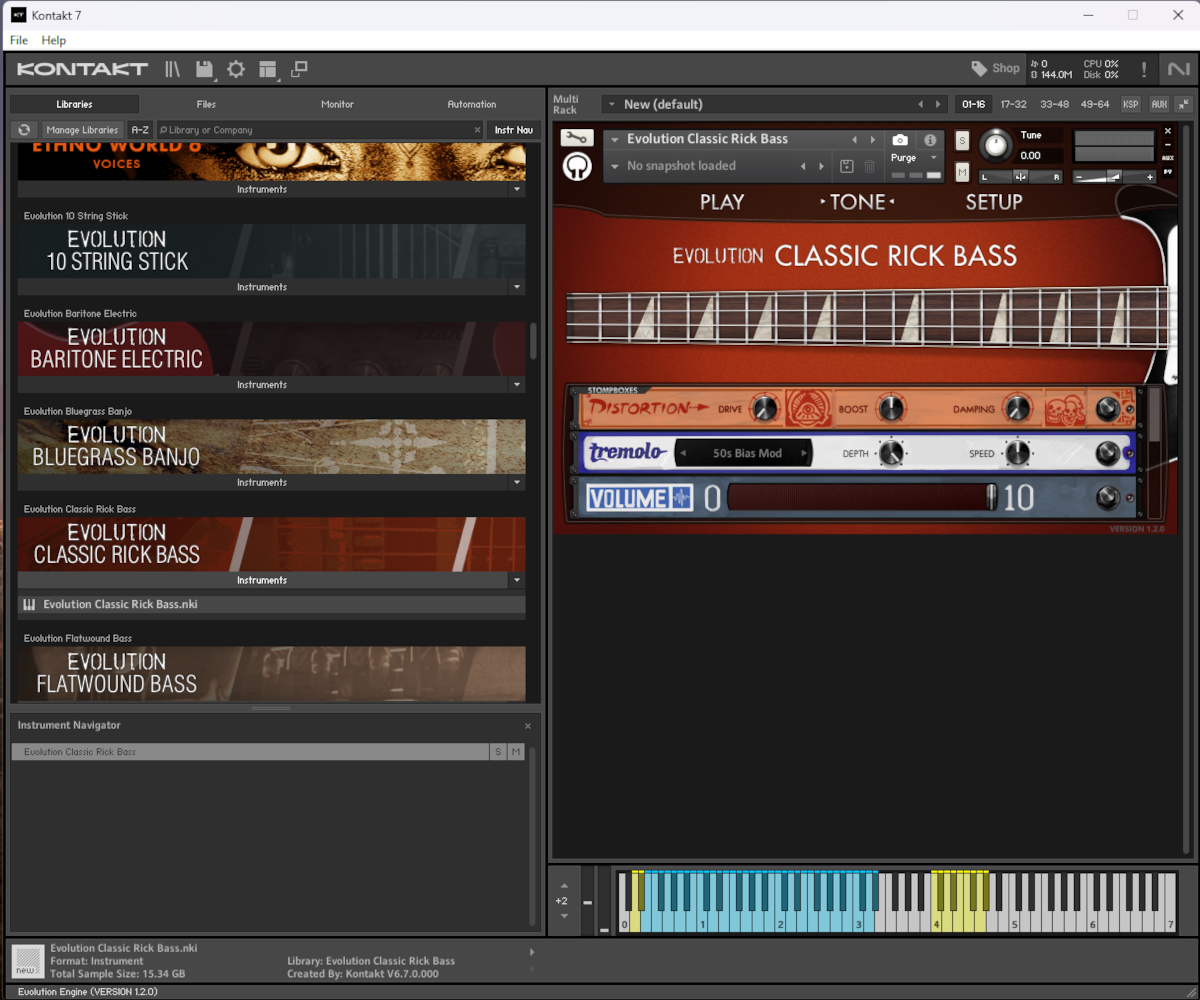The width and height of the screenshot is (1200, 1000).
Task: Go to the previous instrument arrow
Action: pyautogui.click(x=854, y=140)
